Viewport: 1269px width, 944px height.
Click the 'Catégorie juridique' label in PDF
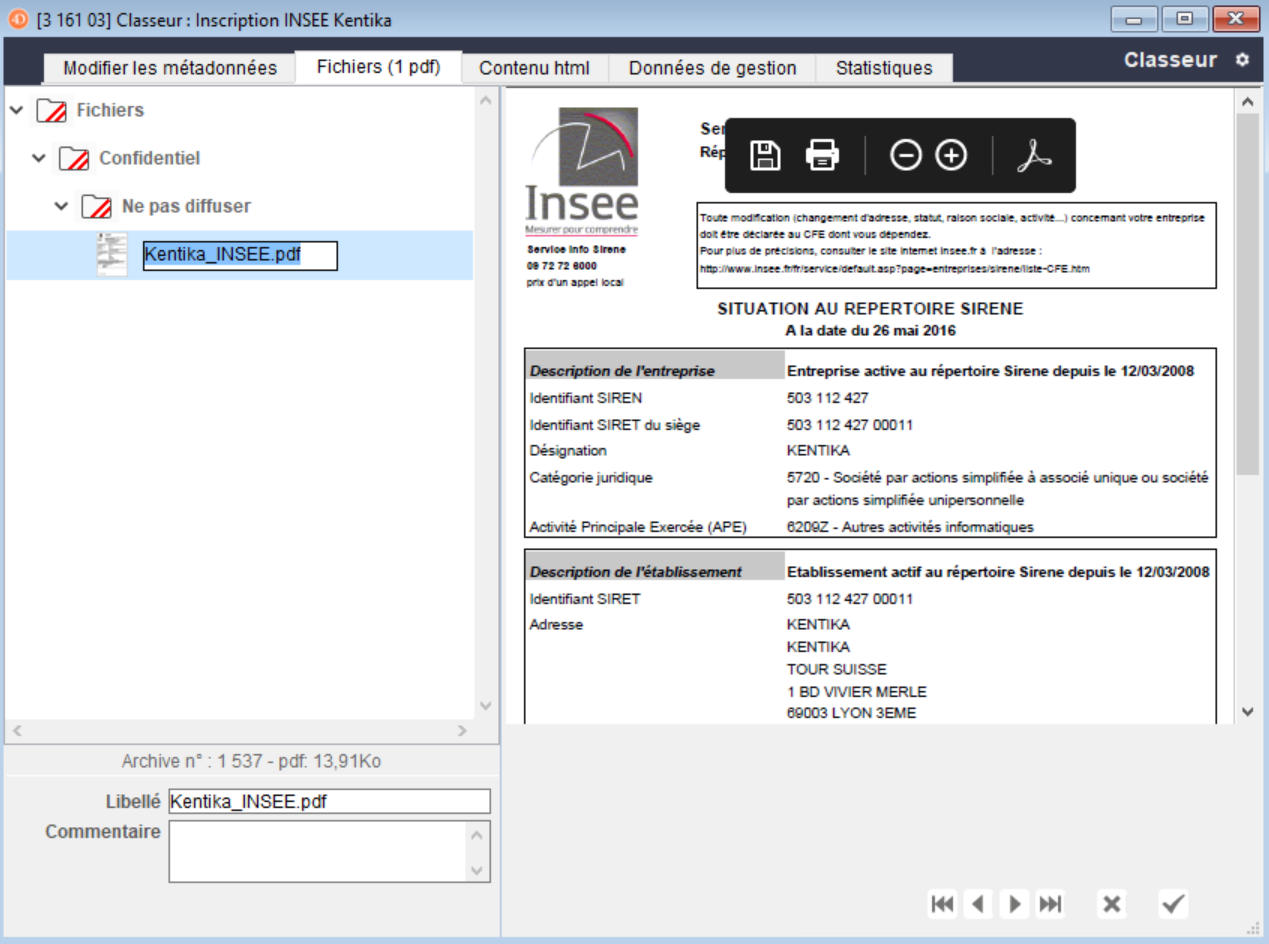pyautogui.click(x=591, y=478)
